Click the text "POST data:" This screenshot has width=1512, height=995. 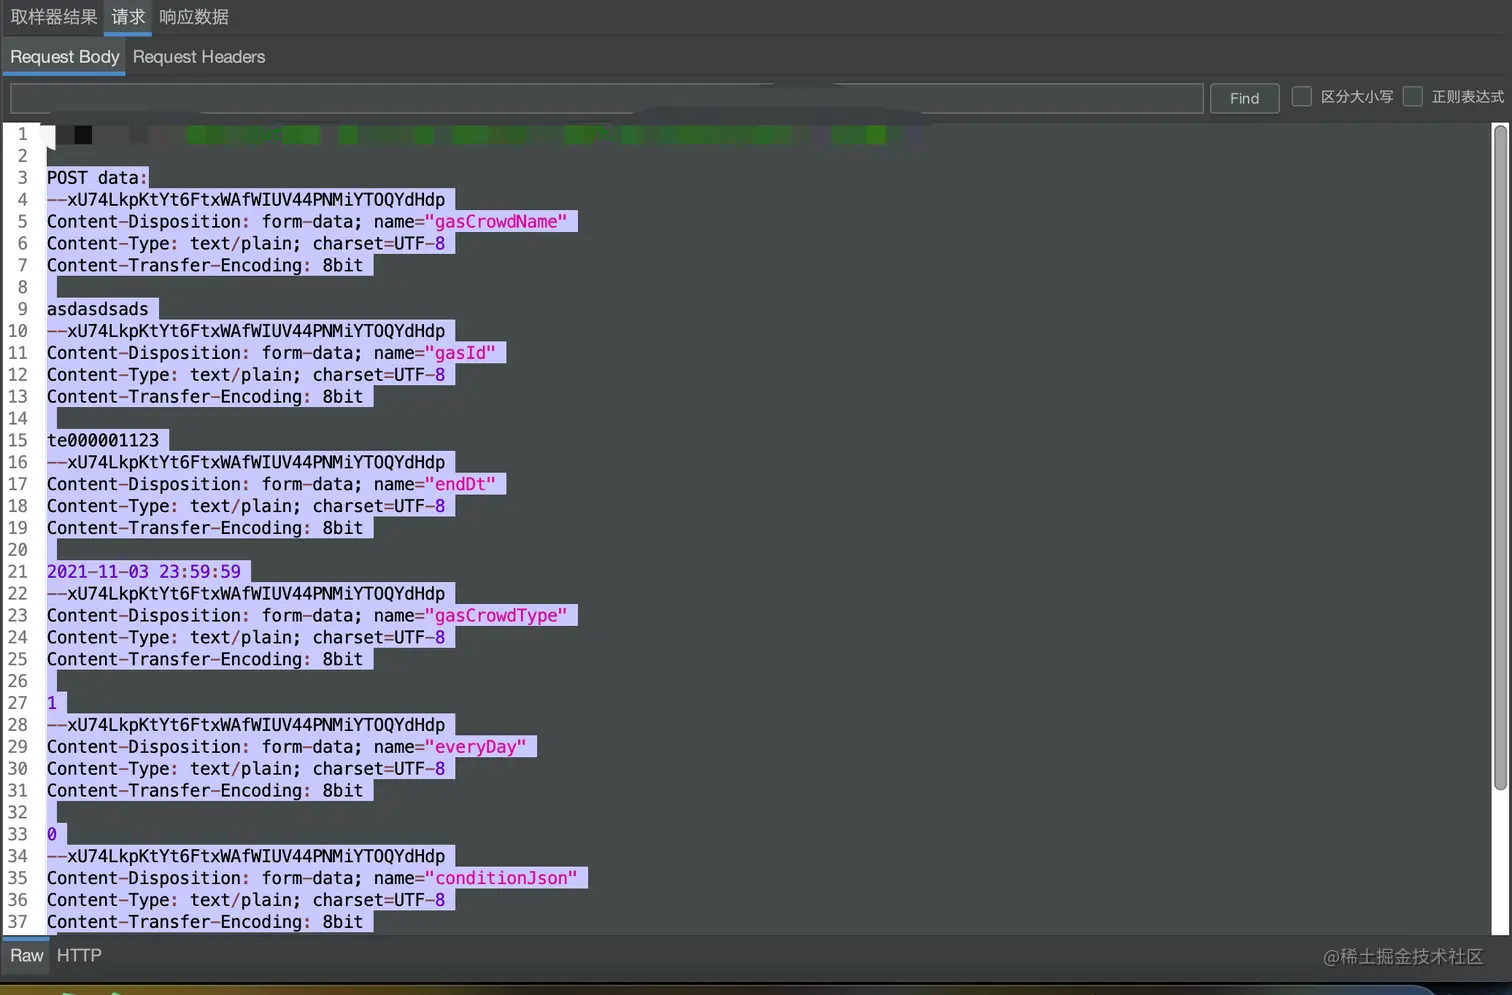[97, 178]
